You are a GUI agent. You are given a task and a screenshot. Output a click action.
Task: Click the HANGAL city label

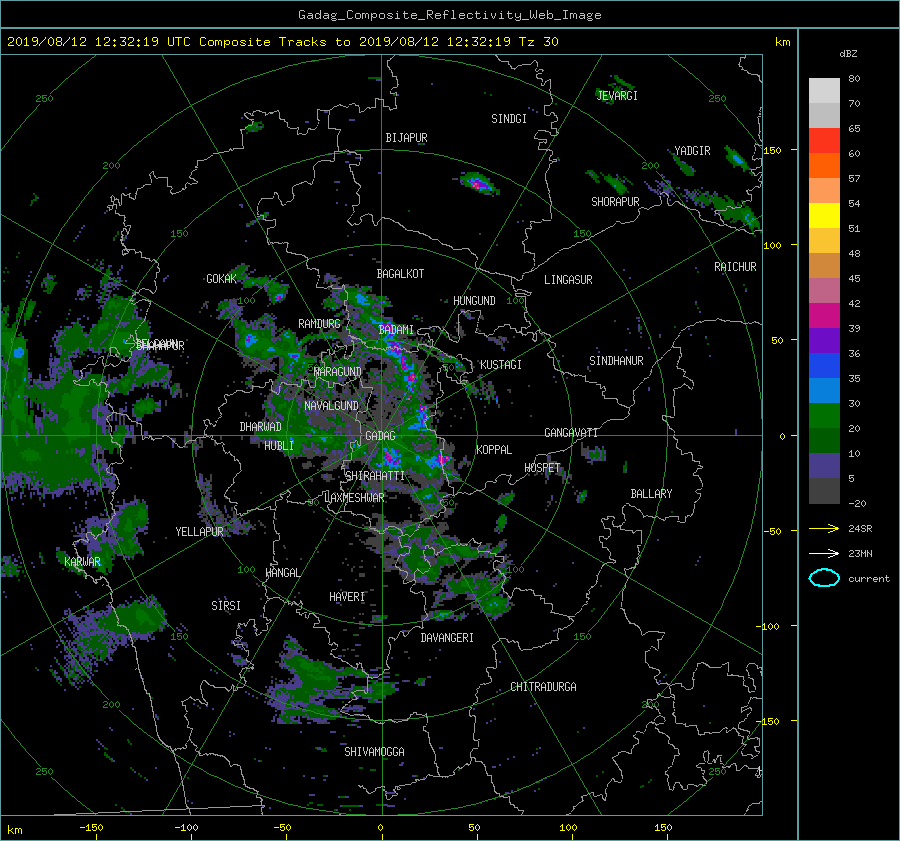283,573
